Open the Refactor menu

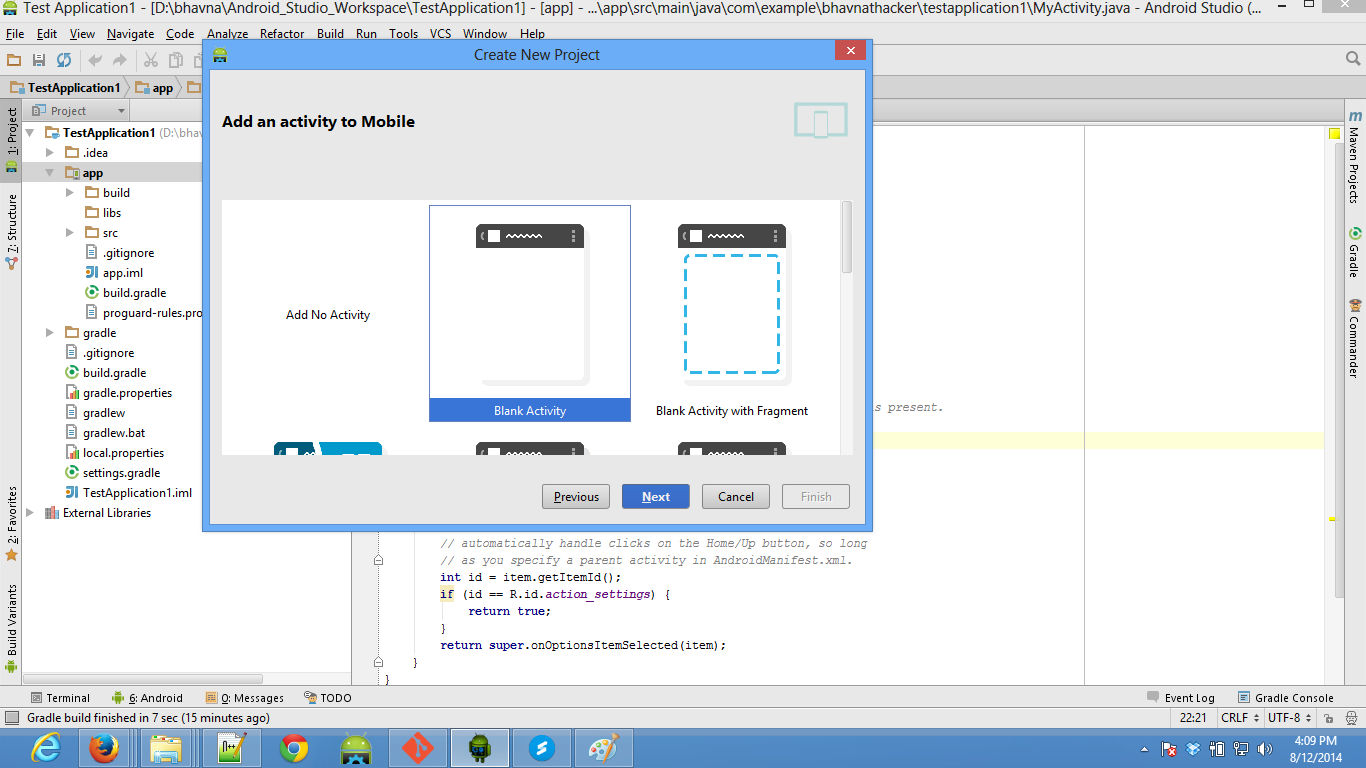pos(282,34)
